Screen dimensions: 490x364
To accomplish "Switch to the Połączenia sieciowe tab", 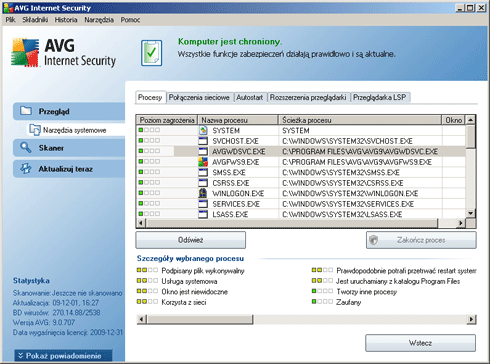I will click(199, 97).
